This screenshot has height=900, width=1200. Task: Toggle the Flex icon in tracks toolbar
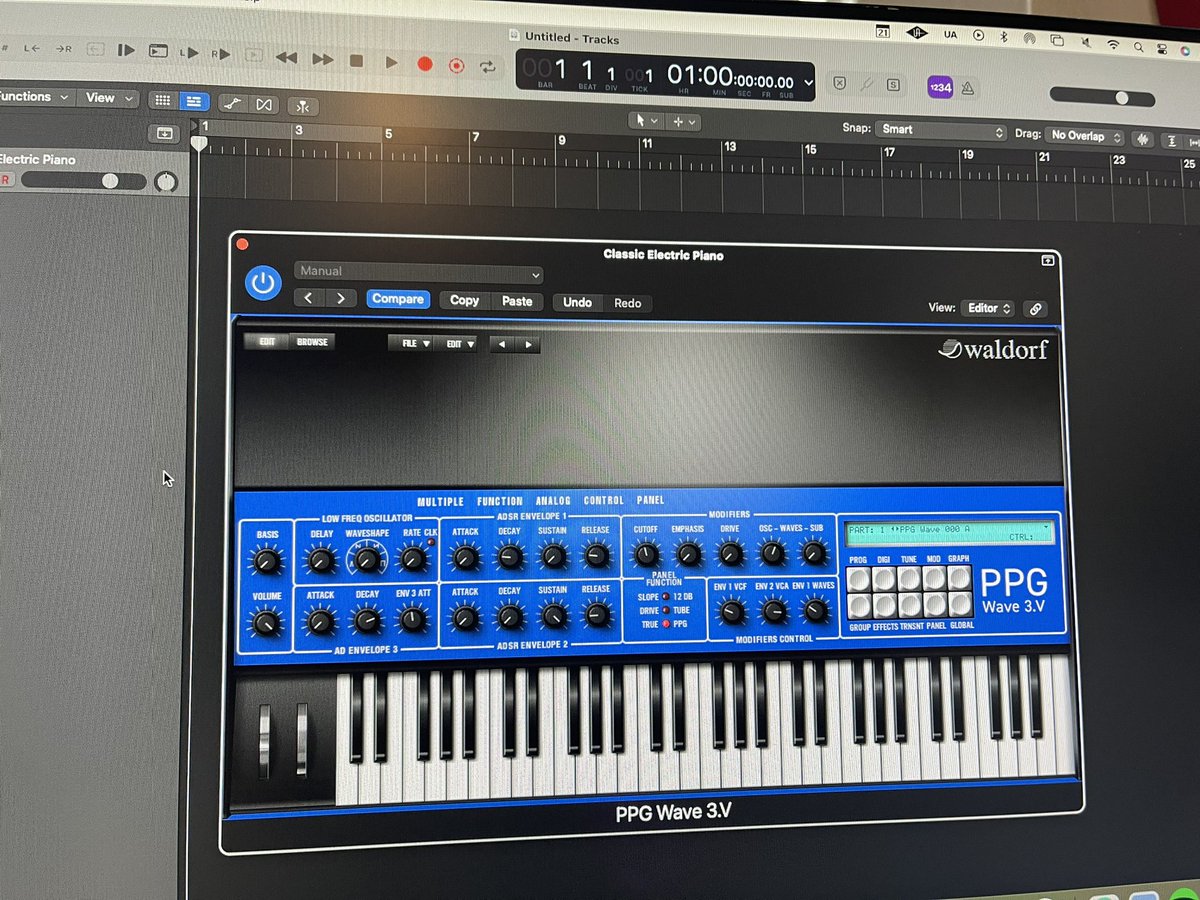coord(264,104)
